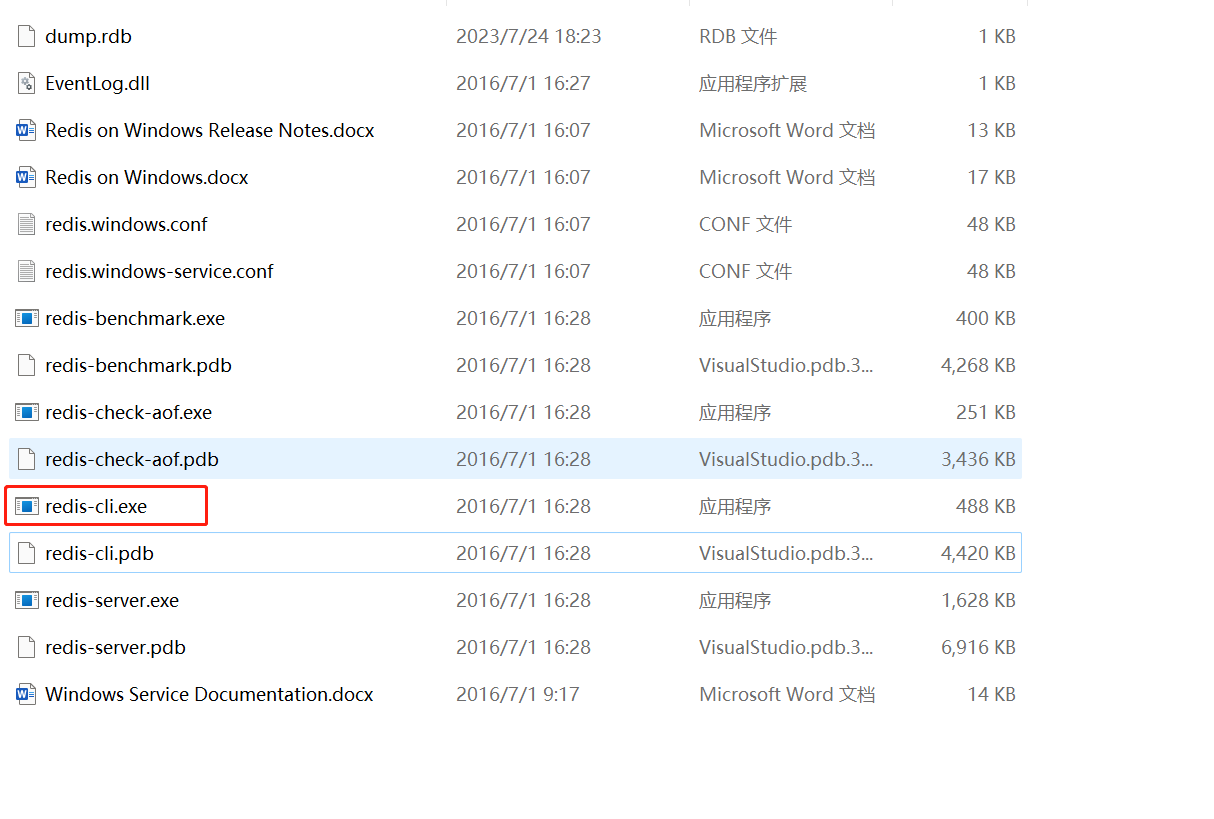Click the redis-benchmark.exe application icon
This screenshot has height=819, width=1214.
pyautogui.click(x=27, y=318)
